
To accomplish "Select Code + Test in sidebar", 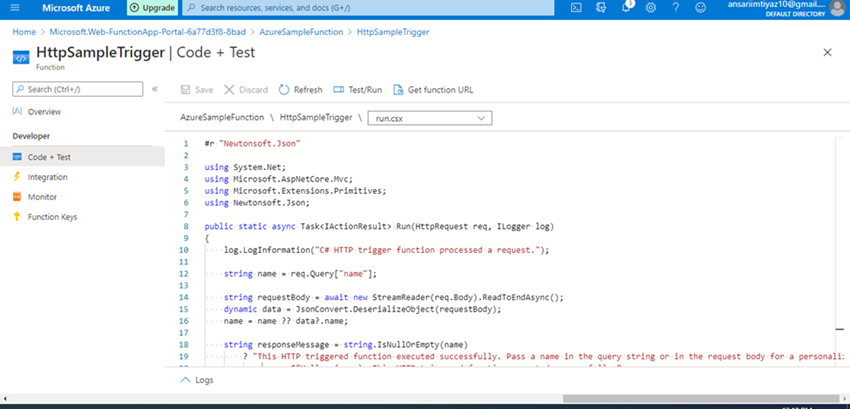I will pyautogui.click(x=82, y=157).
